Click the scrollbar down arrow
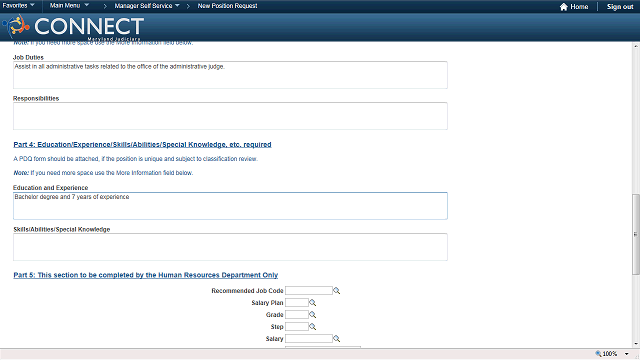Screen dimensions: 640x360 pyautogui.click(x=636, y=344)
